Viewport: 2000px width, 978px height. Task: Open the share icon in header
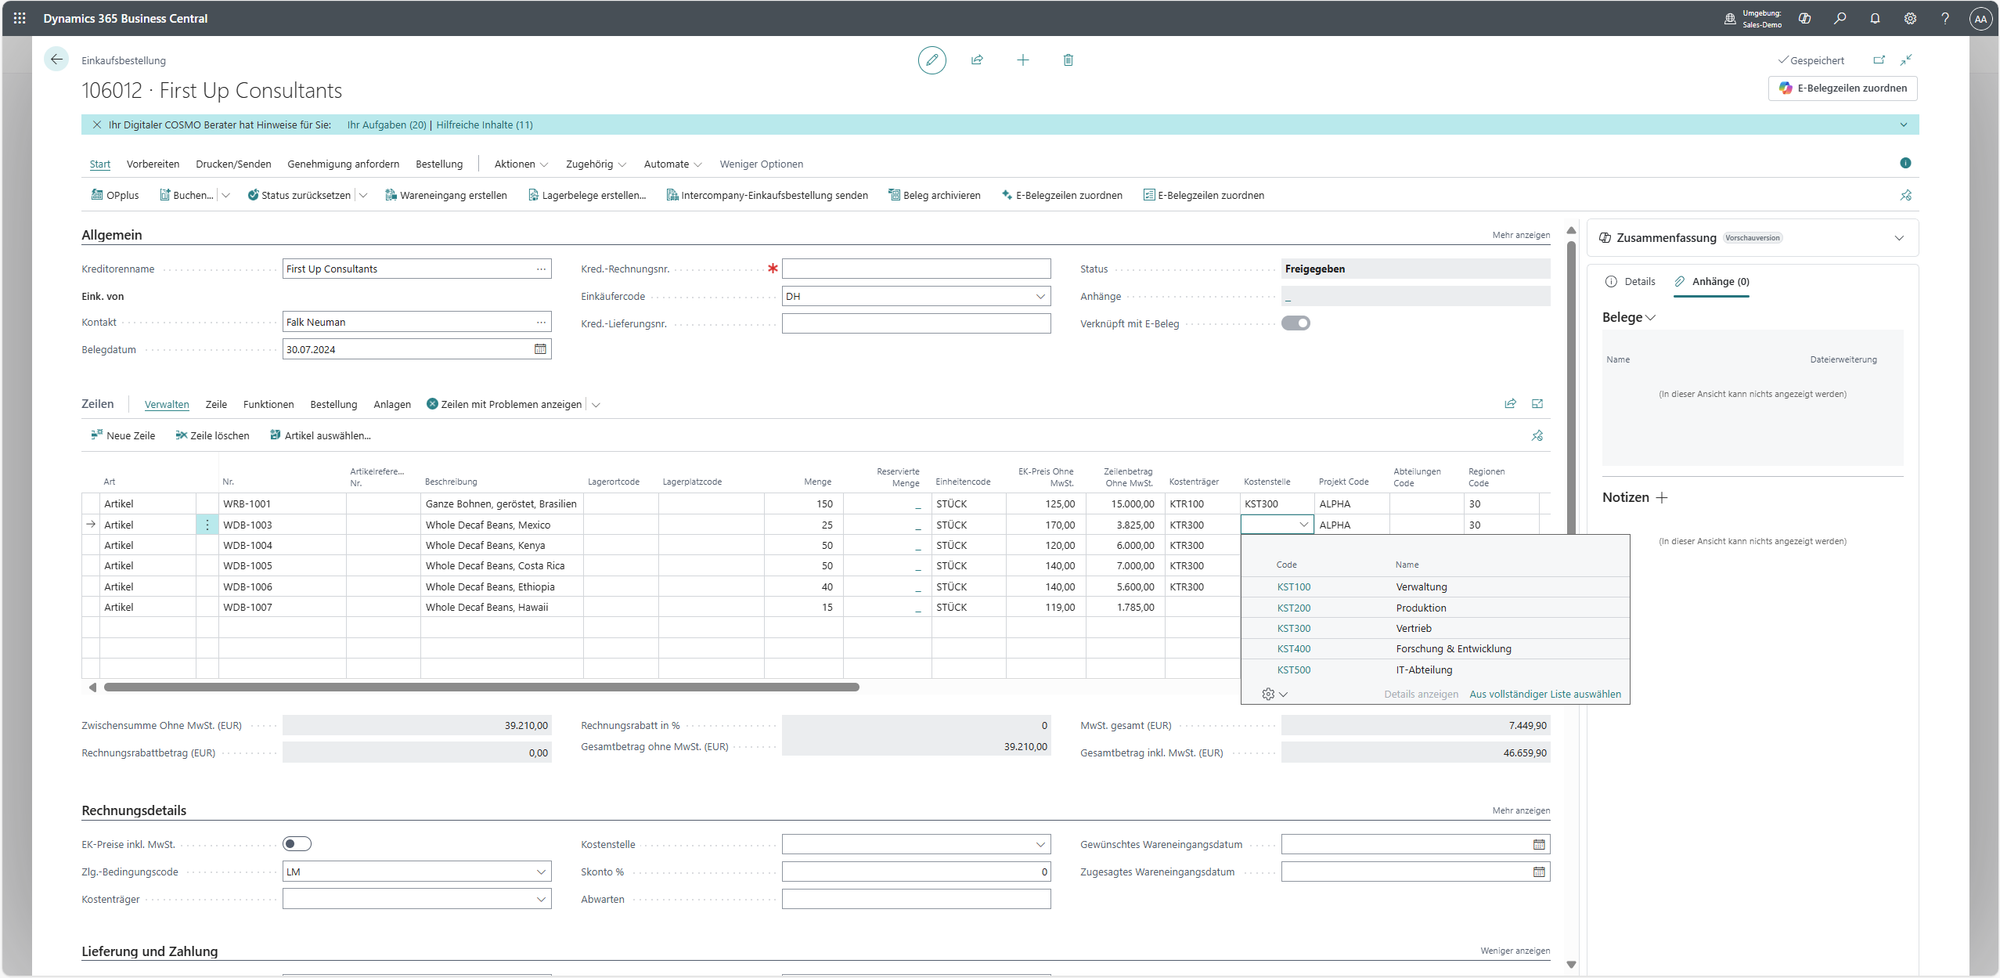point(977,60)
